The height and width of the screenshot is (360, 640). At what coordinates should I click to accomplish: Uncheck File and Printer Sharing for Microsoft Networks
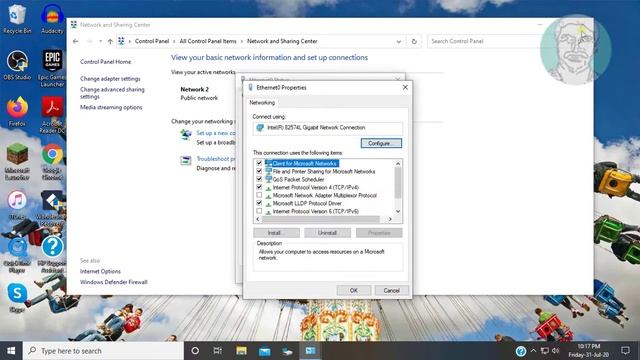(x=259, y=171)
